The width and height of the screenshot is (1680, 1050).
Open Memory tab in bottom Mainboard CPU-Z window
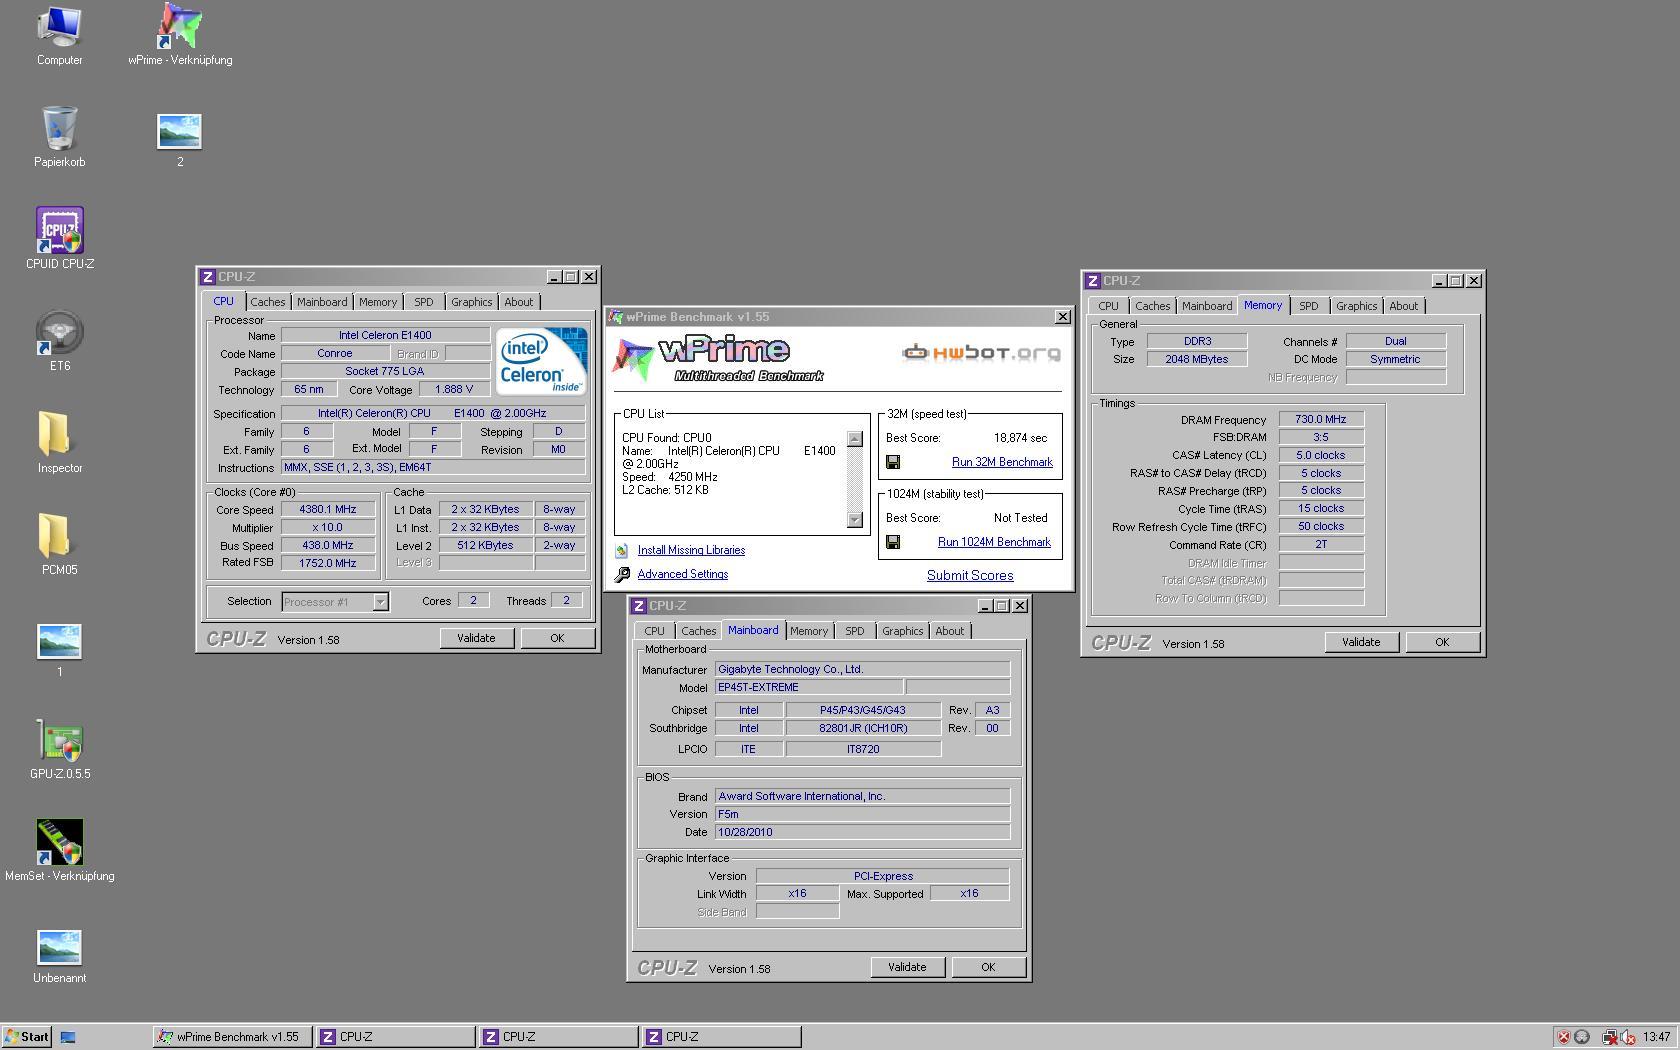click(x=808, y=631)
